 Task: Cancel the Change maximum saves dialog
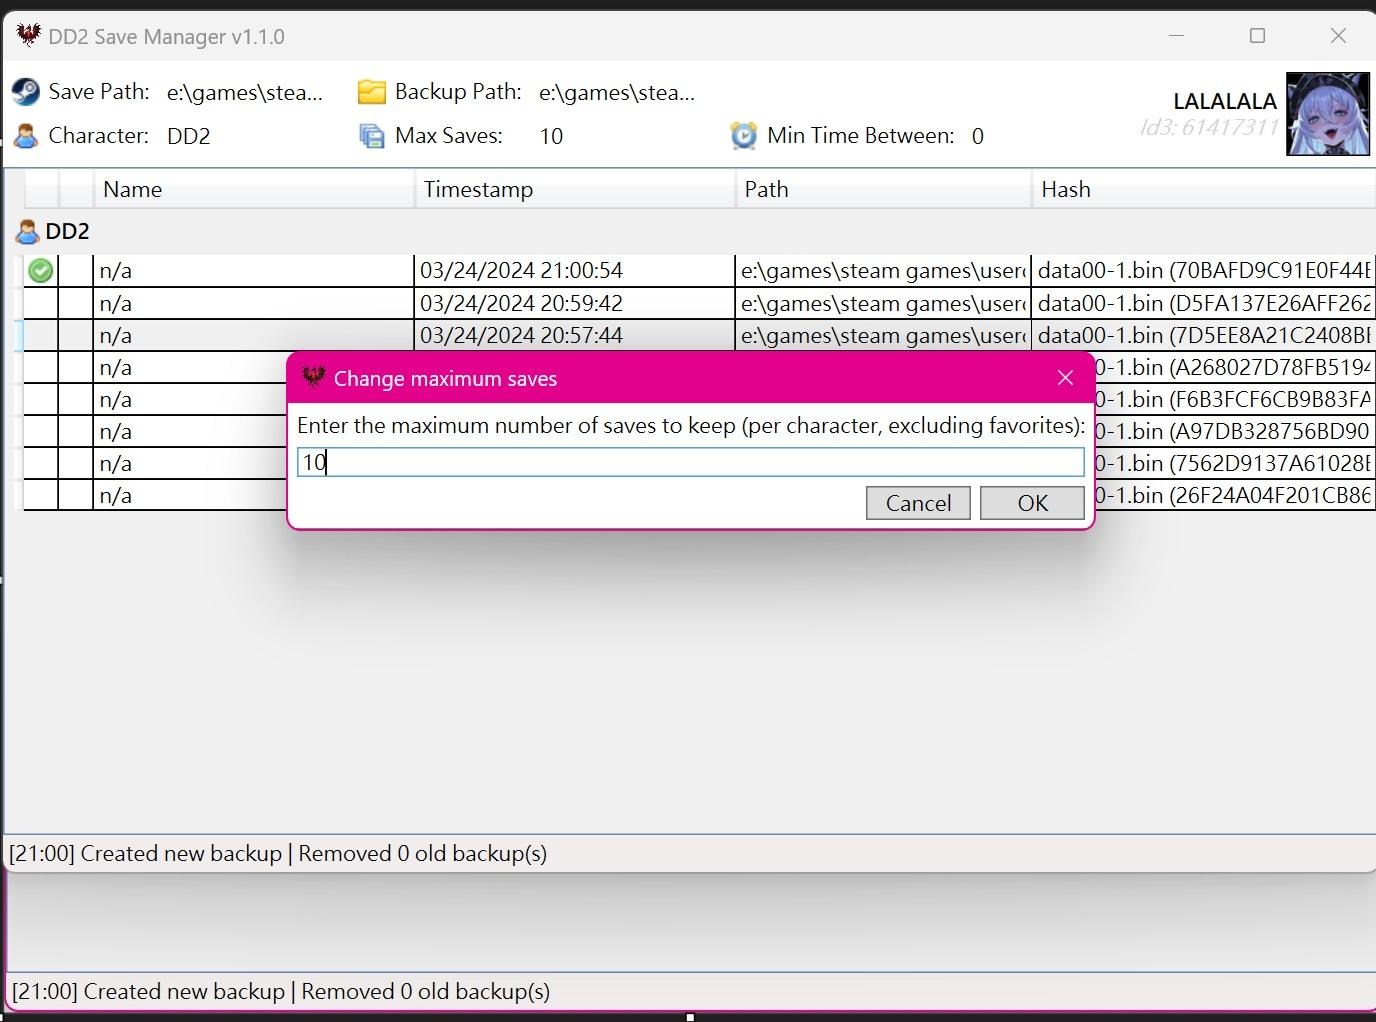click(917, 503)
